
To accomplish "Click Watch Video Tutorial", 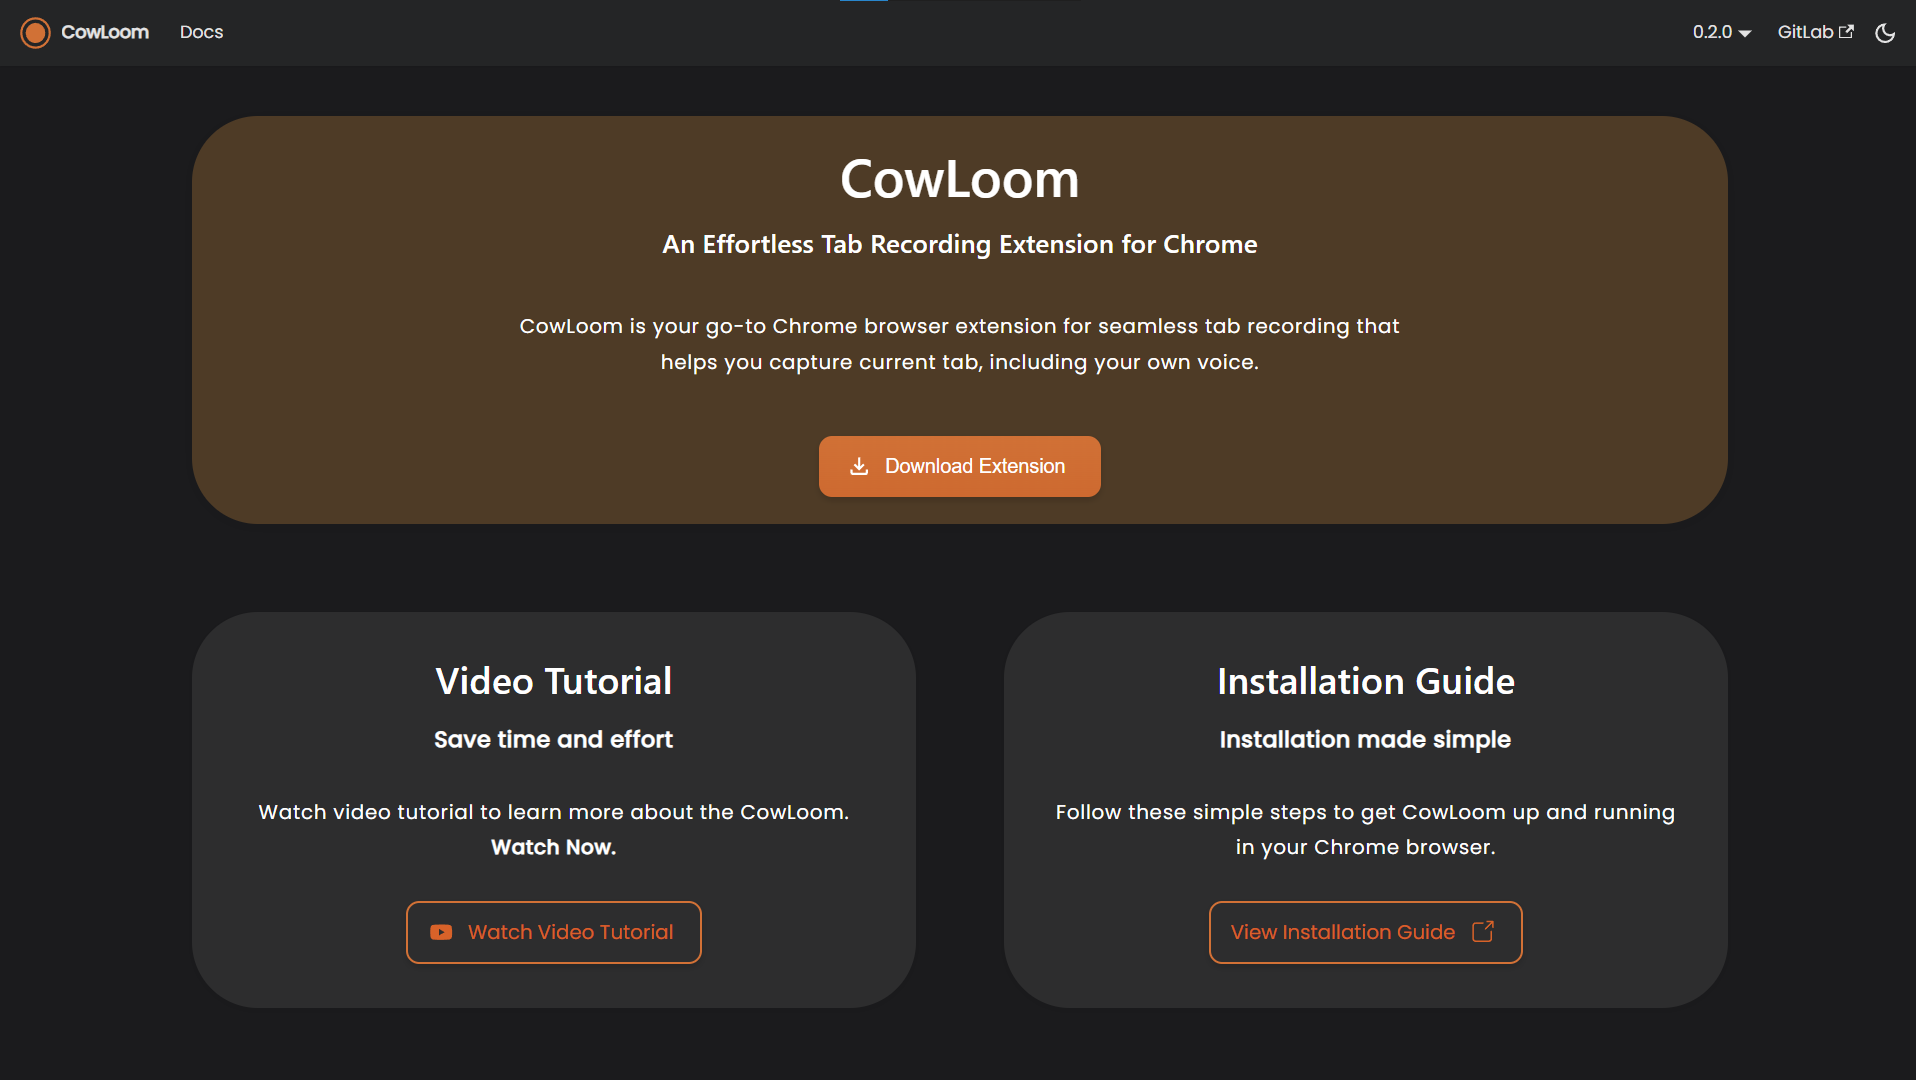I will 553,932.
